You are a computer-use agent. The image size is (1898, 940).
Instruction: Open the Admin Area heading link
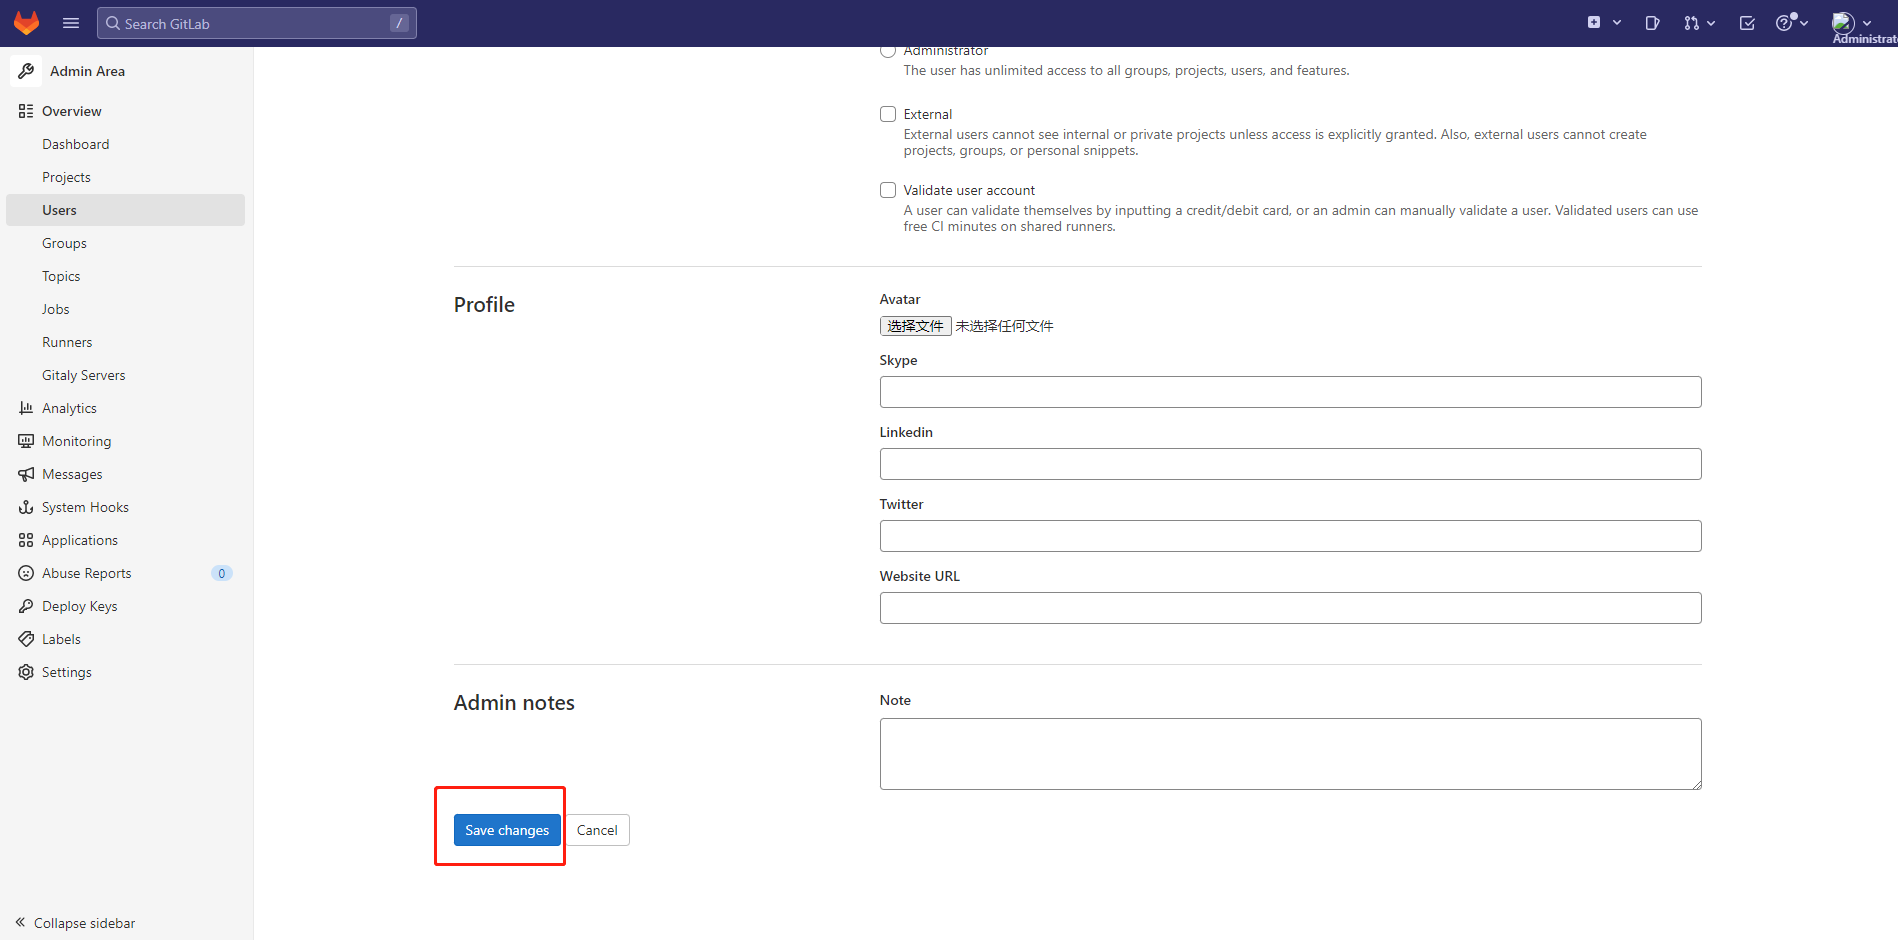[87, 71]
